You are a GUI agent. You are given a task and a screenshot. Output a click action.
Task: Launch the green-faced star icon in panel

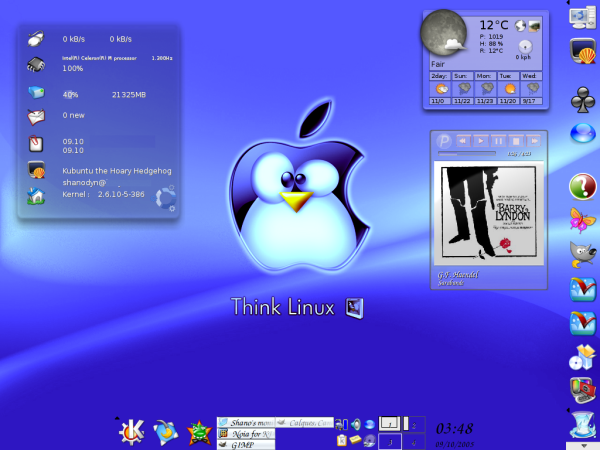tap(199, 433)
